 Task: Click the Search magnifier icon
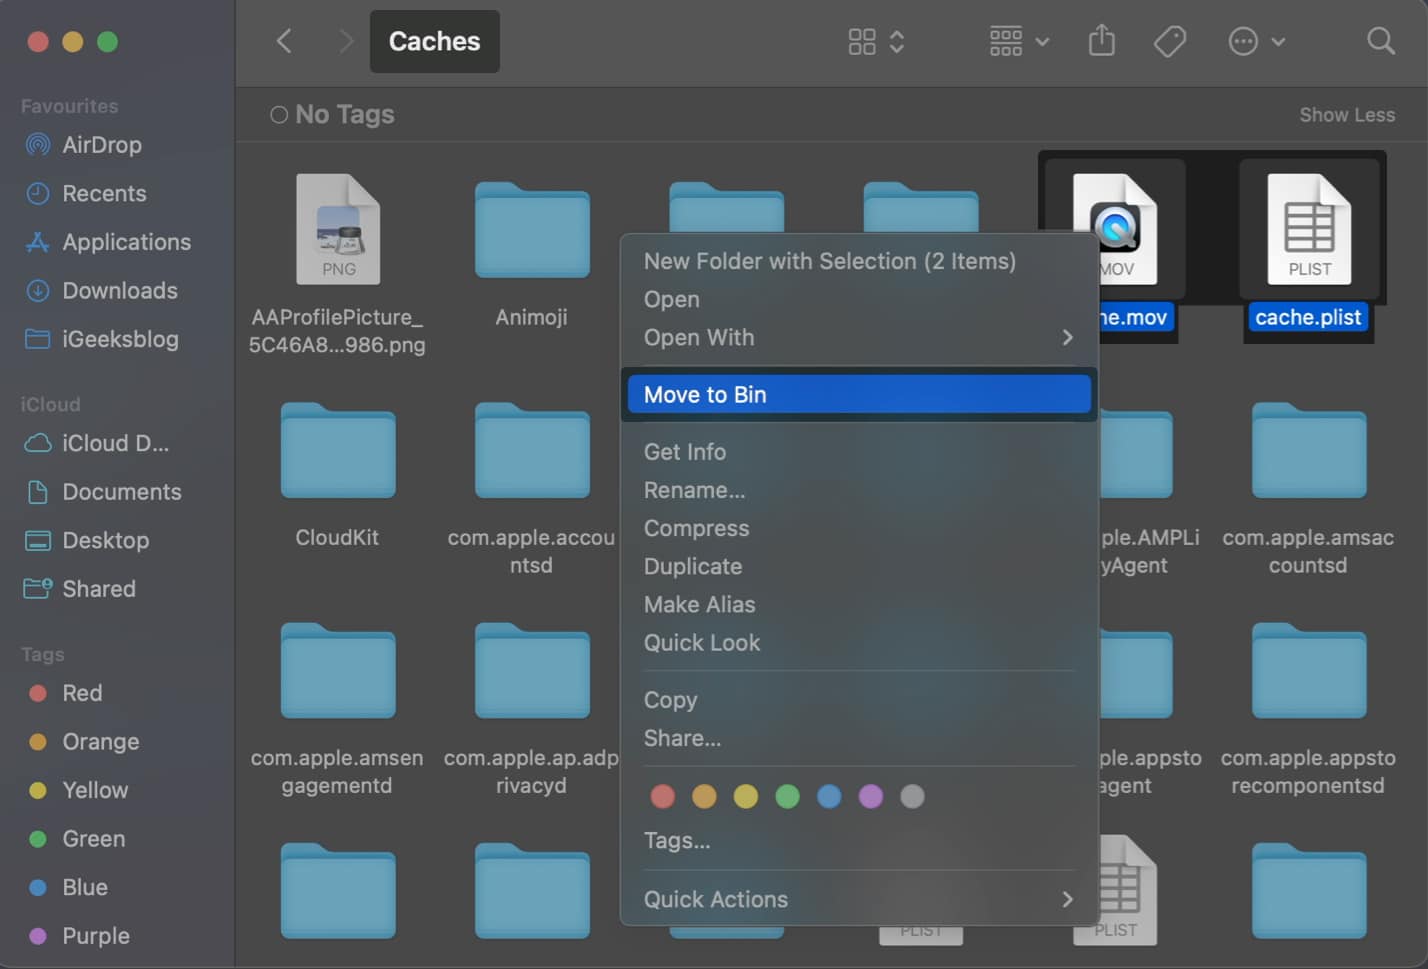(x=1380, y=41)
